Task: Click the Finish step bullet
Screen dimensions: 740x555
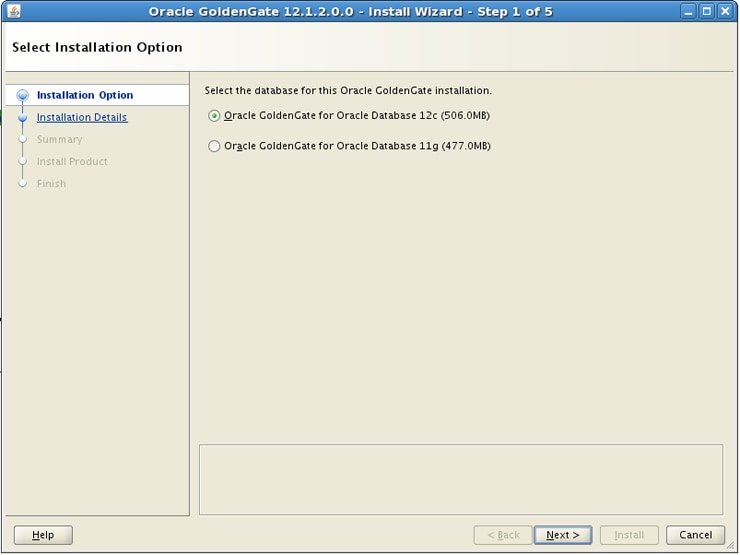Action: pyautogui.click(x=22, y=184)
